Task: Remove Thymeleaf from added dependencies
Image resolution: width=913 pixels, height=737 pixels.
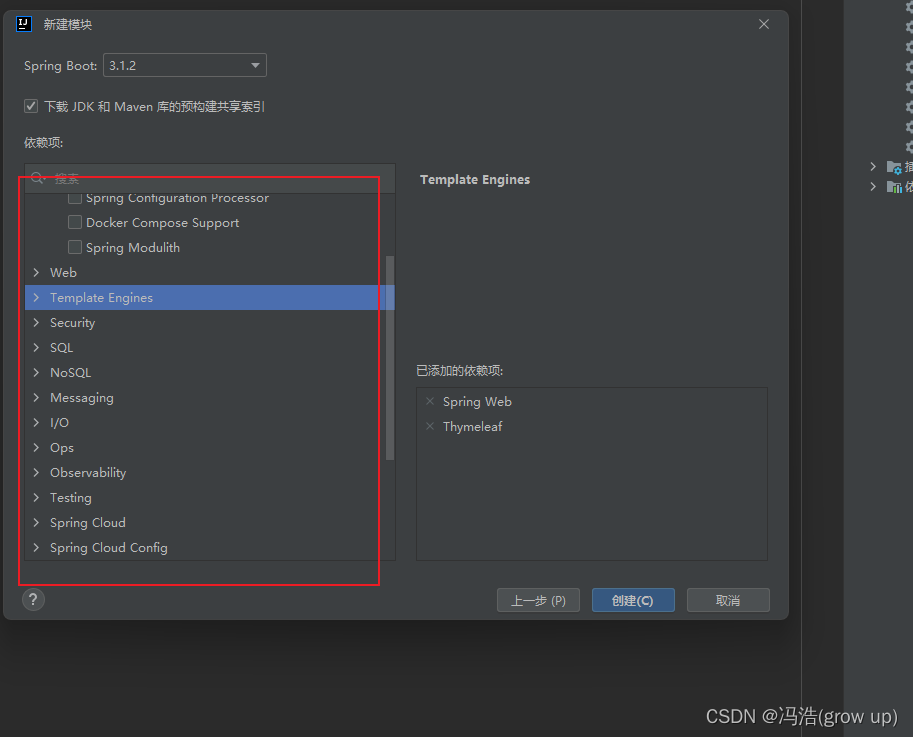Action: click(430, 426)
